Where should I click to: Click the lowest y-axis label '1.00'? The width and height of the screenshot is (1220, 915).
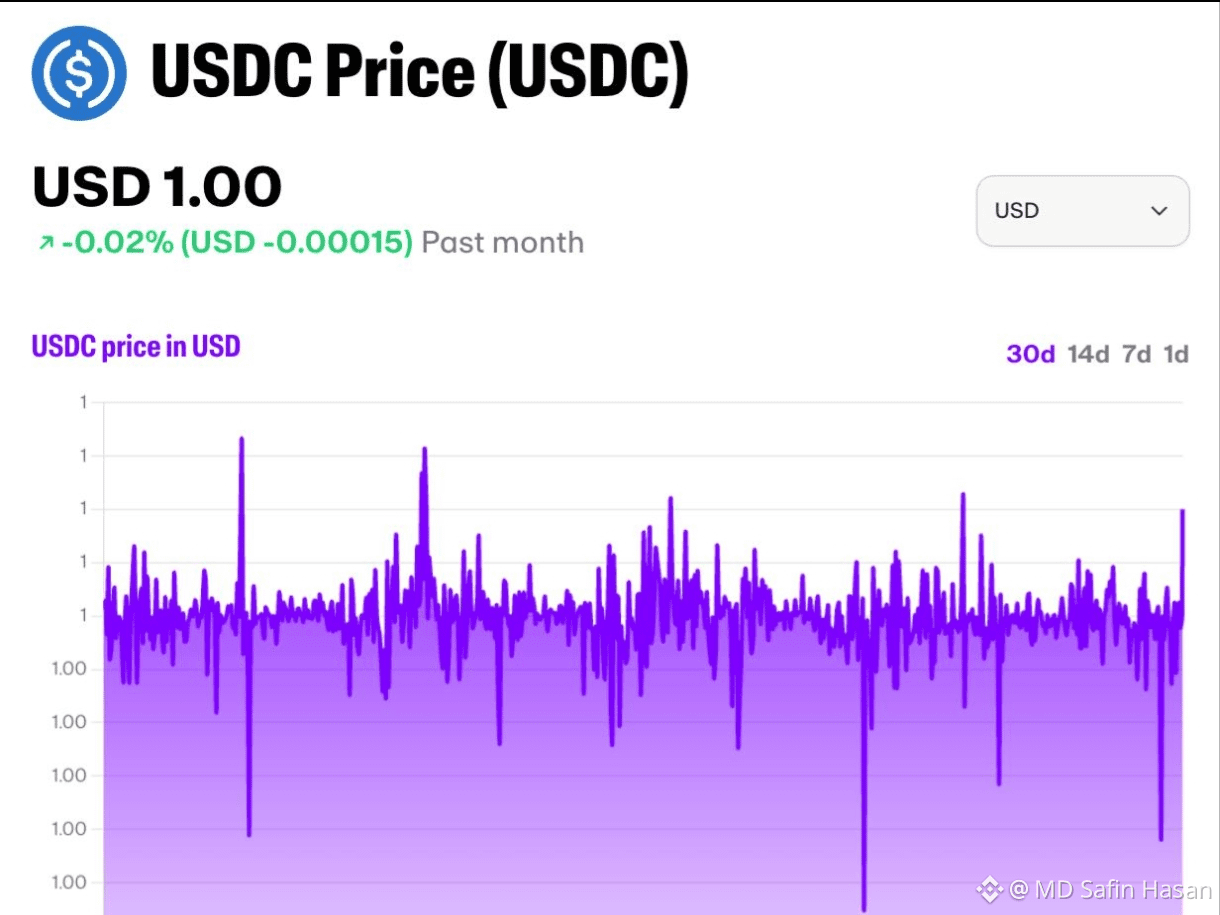tap(69, 882)
